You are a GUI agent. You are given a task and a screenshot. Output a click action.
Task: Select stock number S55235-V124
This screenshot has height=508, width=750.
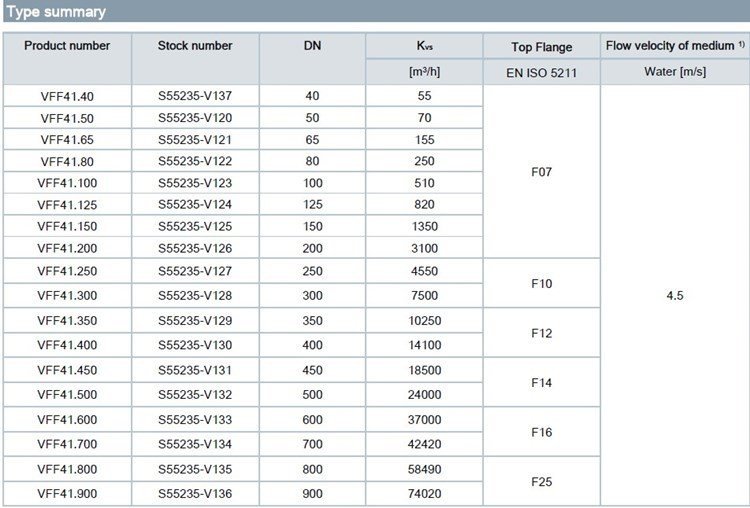tap(195, 205)
